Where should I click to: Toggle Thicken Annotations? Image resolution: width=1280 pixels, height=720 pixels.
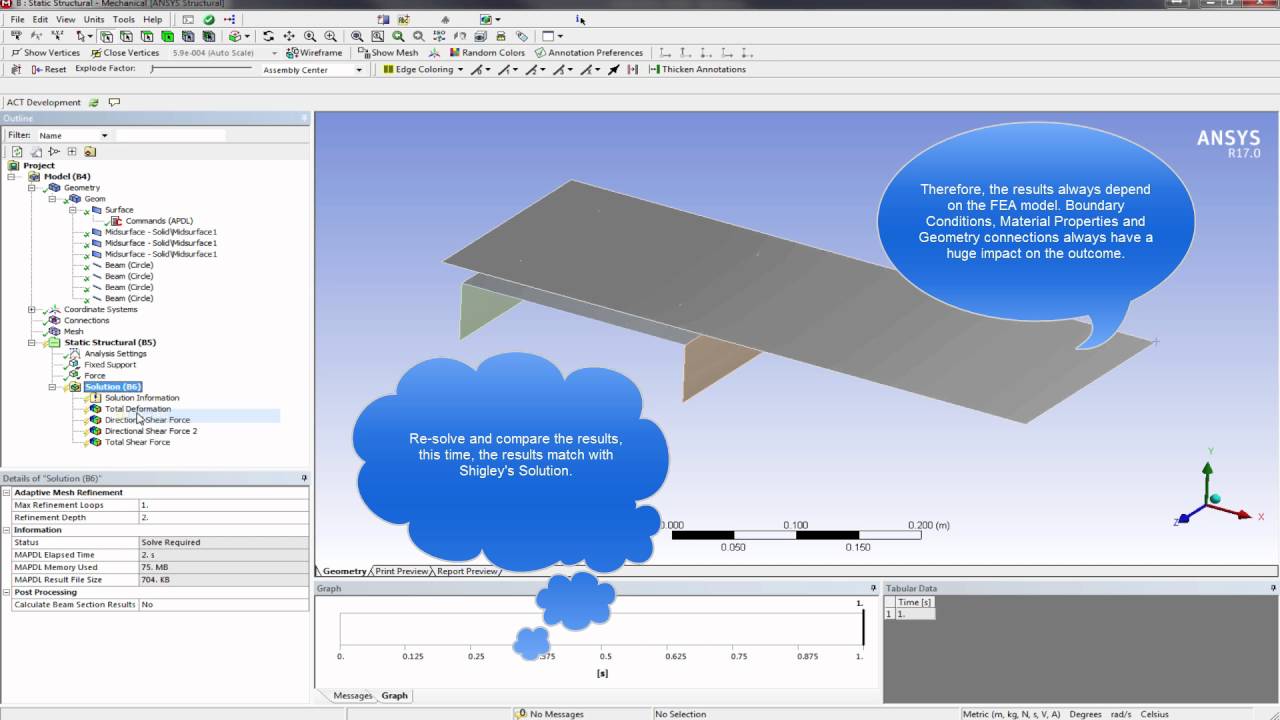tap(697, 69)
